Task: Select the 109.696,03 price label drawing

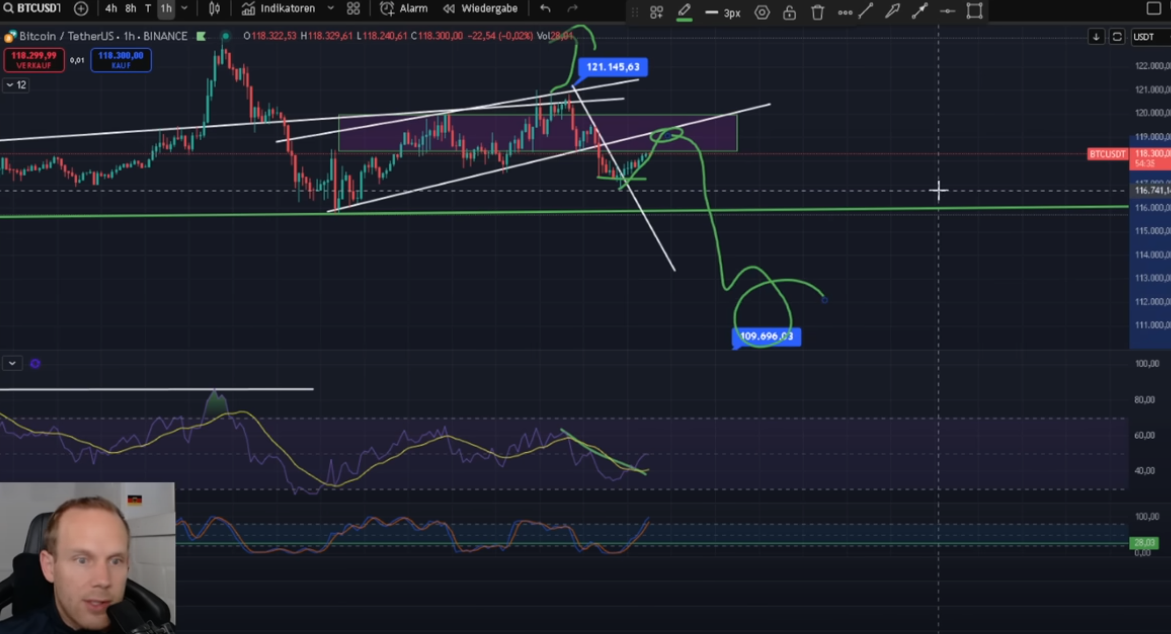Action: [766, 337]
